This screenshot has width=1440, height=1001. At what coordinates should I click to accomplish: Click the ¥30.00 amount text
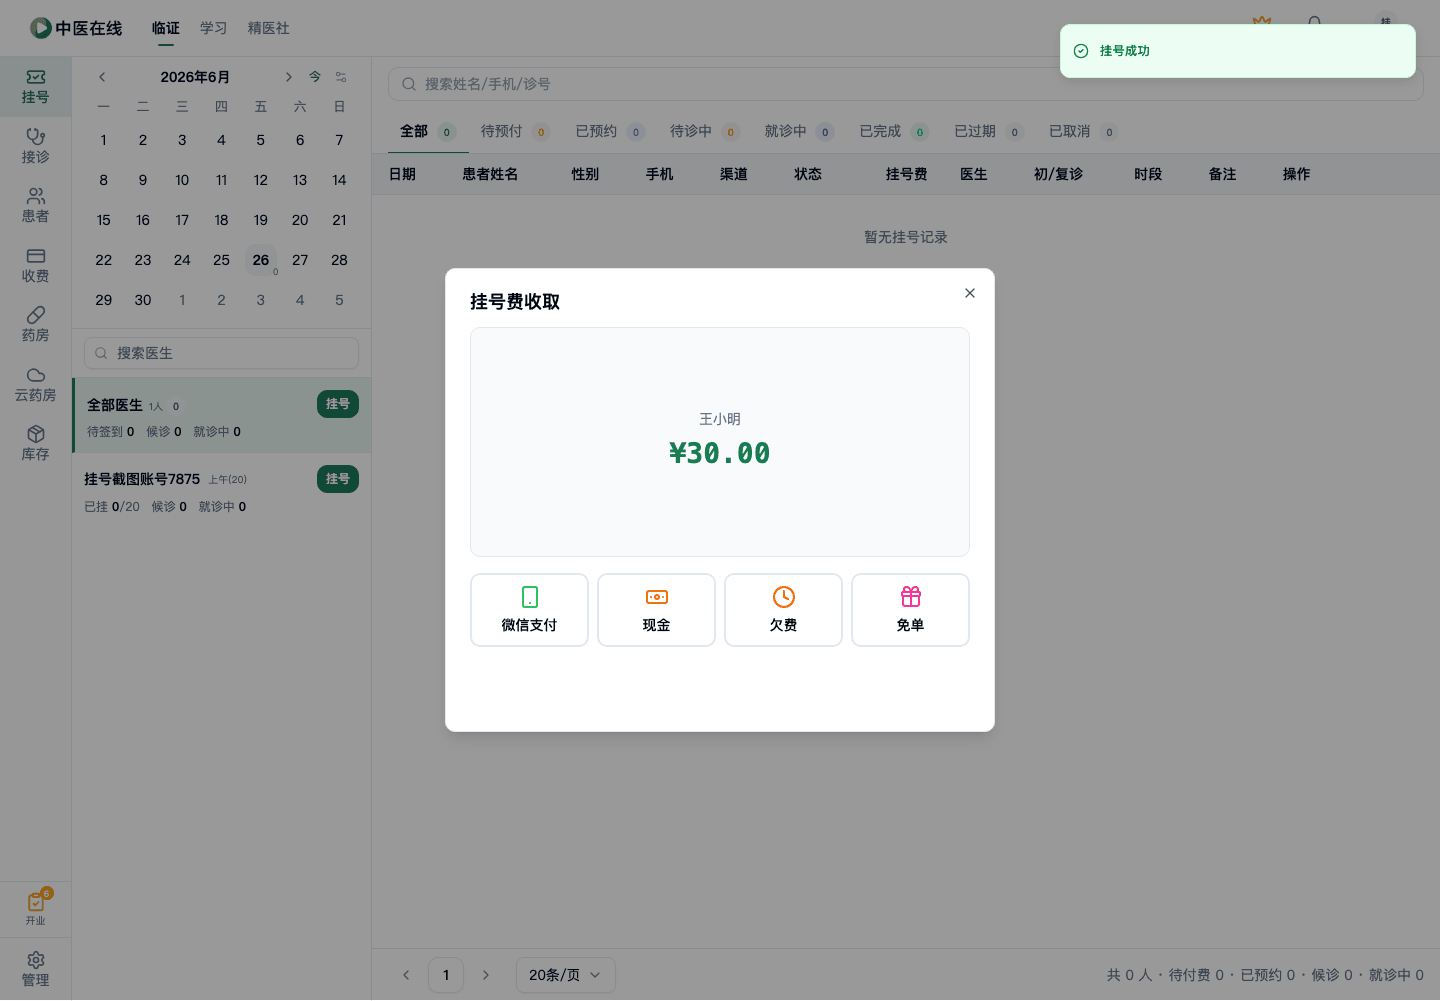click(x=720, y=453)
